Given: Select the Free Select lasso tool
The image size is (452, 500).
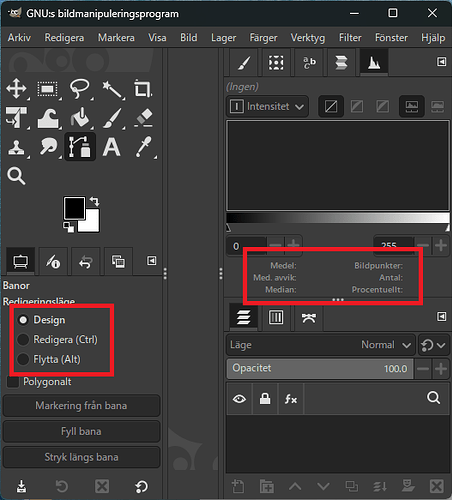Looking at the screenshot, I should pyautogui.click(x=79, y=89).
